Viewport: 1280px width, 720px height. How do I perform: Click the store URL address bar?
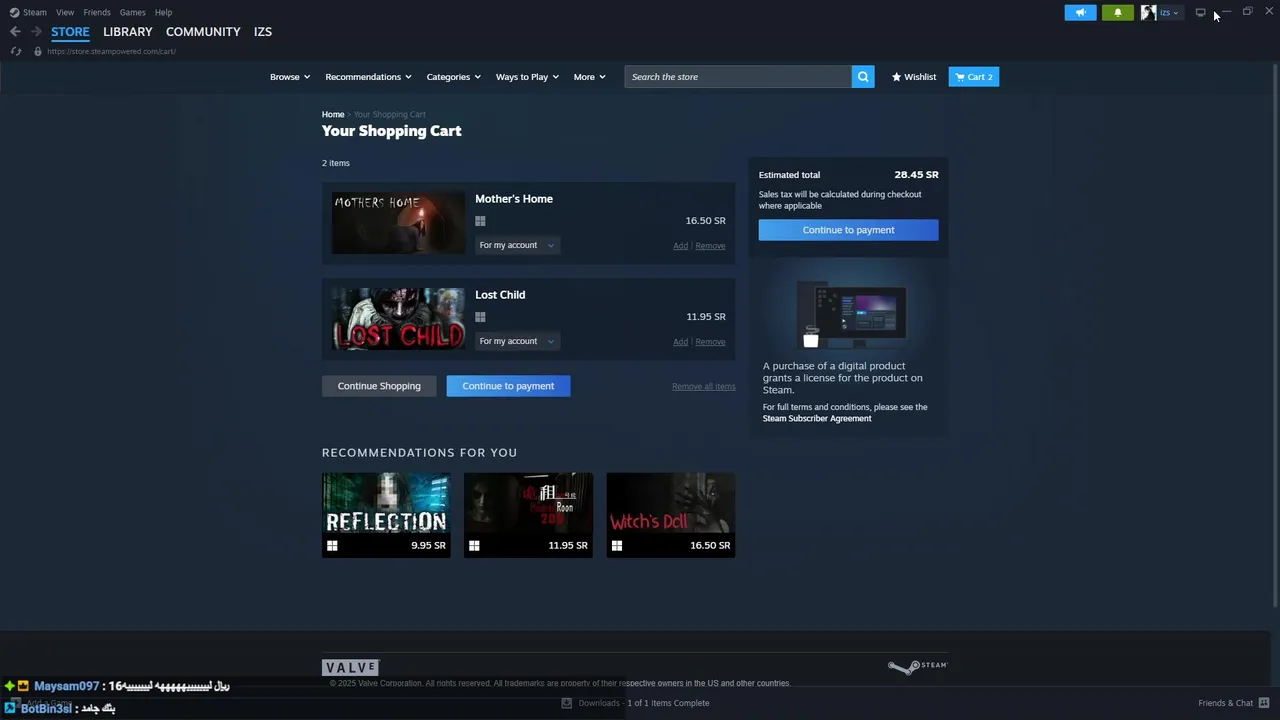[x=111, y=51]
